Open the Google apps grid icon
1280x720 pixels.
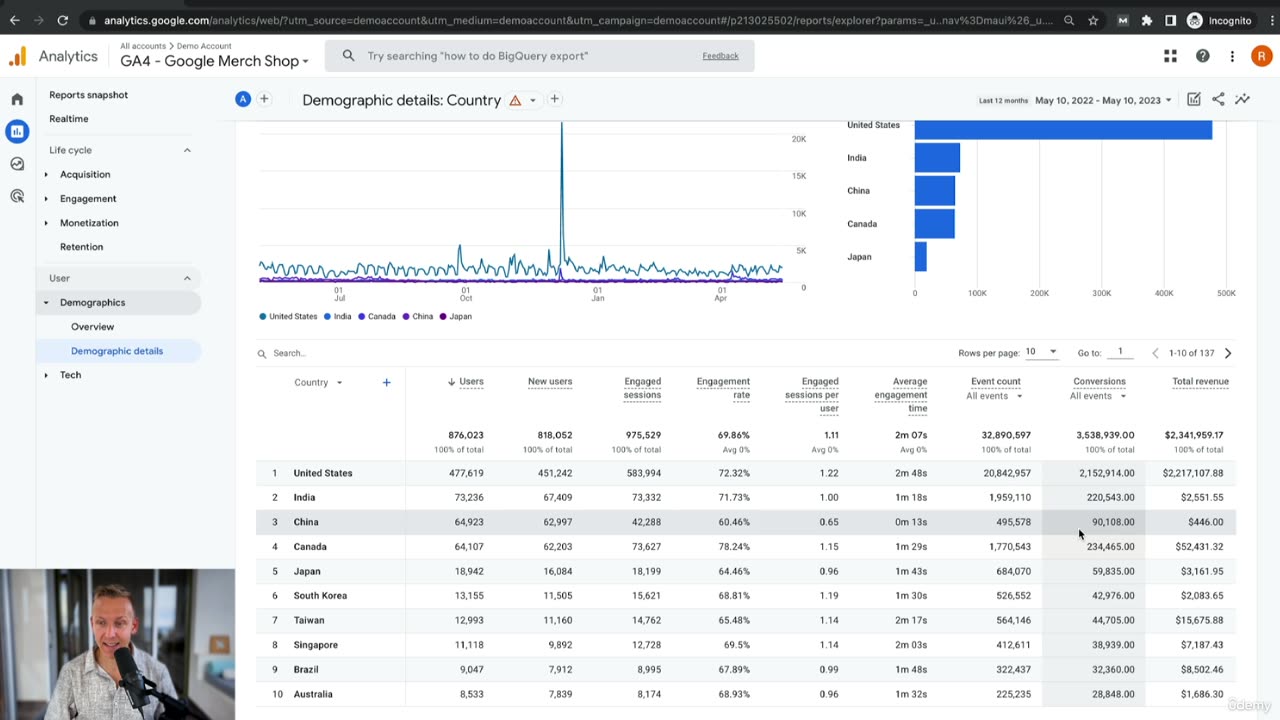[x=1170, y=56]
